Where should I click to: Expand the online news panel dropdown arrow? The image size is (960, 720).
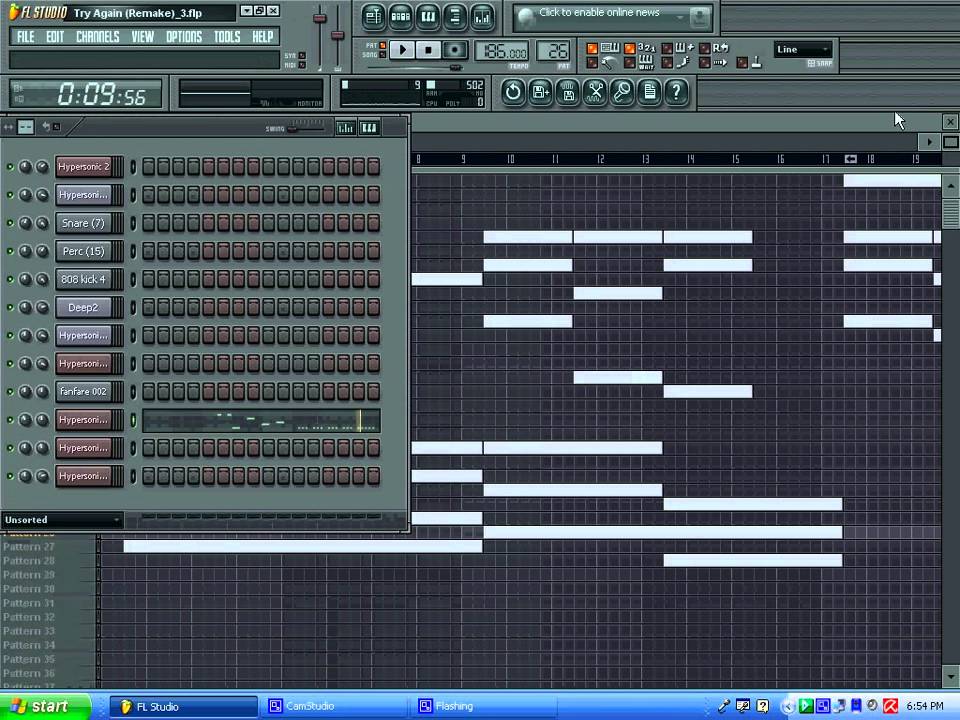[x=680, y=18]
